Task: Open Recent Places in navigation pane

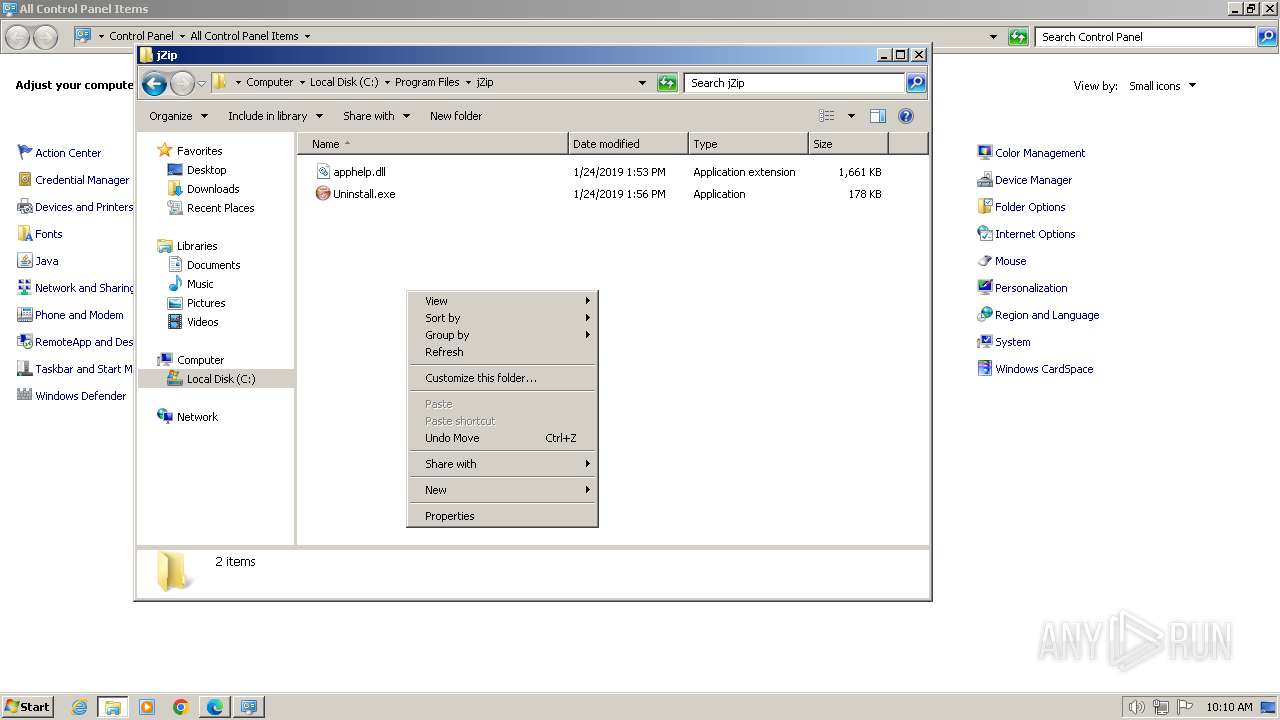Action: (220, 208)
